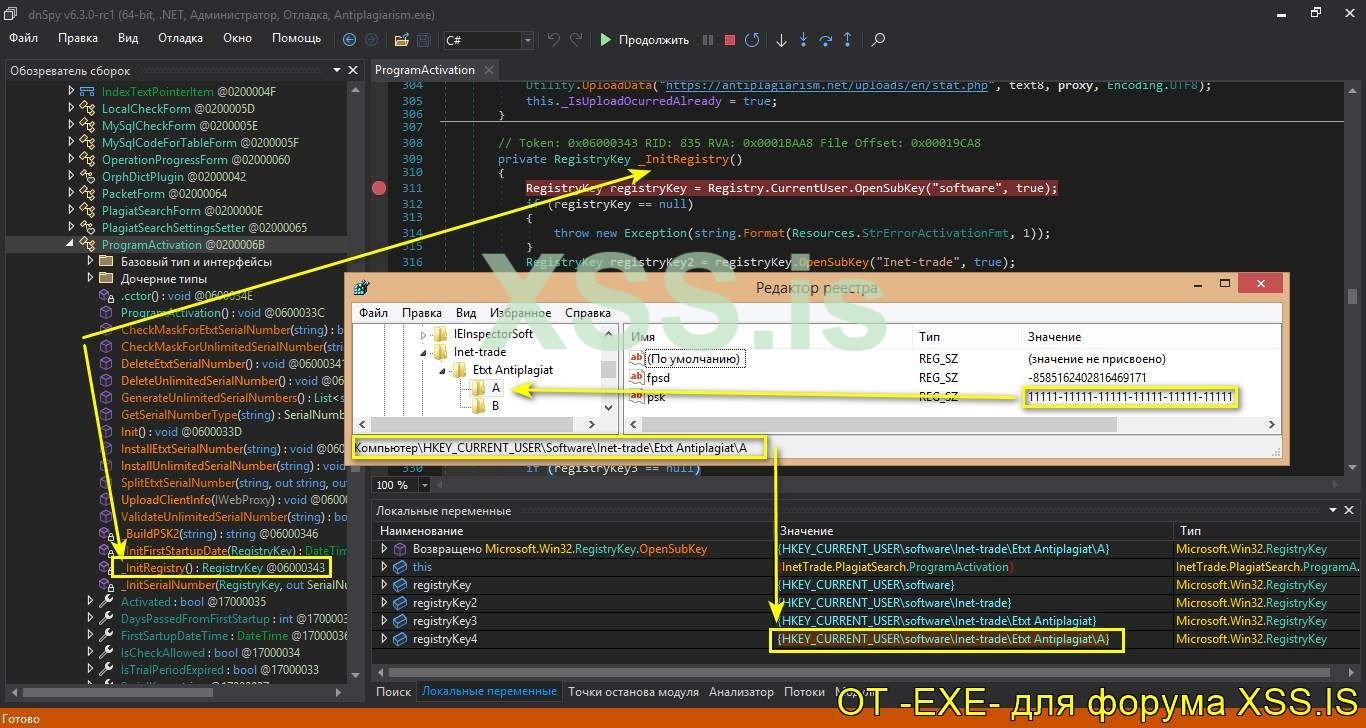Expand the PlagiatSearchForm class node
The image size is (1366, 728).
[71, 210]
